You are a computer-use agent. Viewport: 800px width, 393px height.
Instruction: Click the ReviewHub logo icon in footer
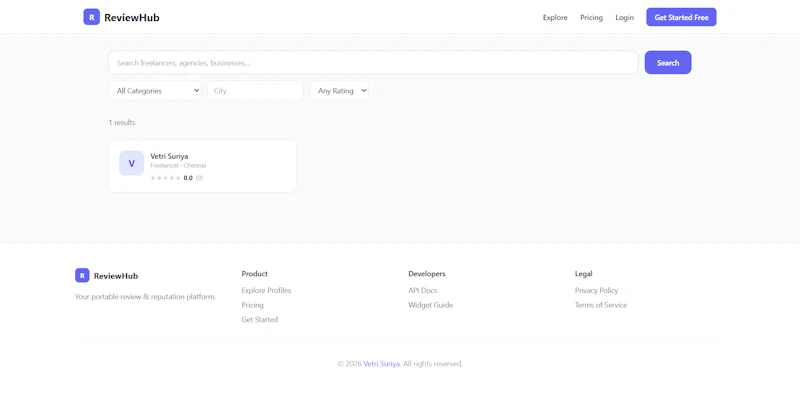coord(82,276)
